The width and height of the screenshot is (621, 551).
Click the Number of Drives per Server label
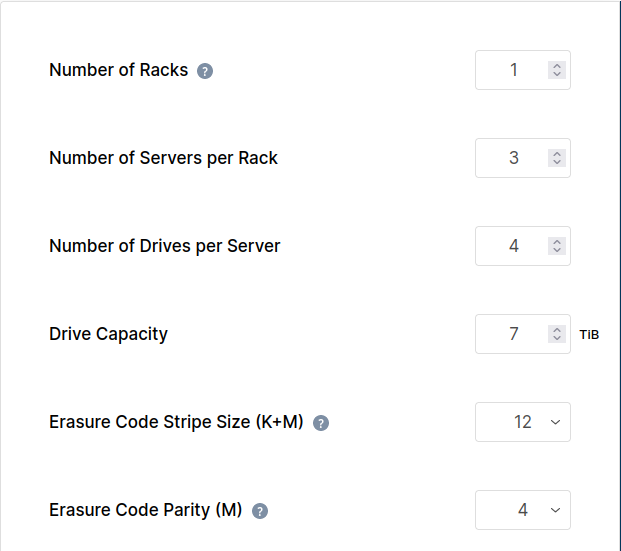[x=165, y=246]
